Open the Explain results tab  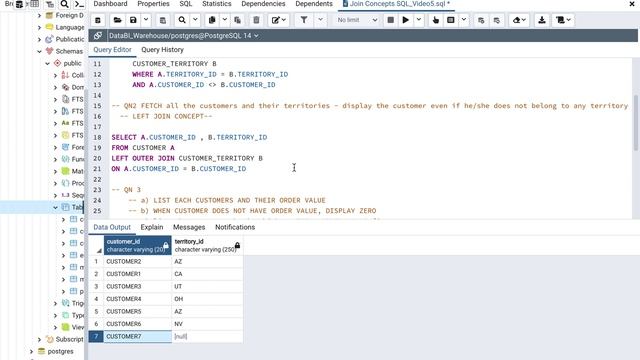[x=152, y=227]
